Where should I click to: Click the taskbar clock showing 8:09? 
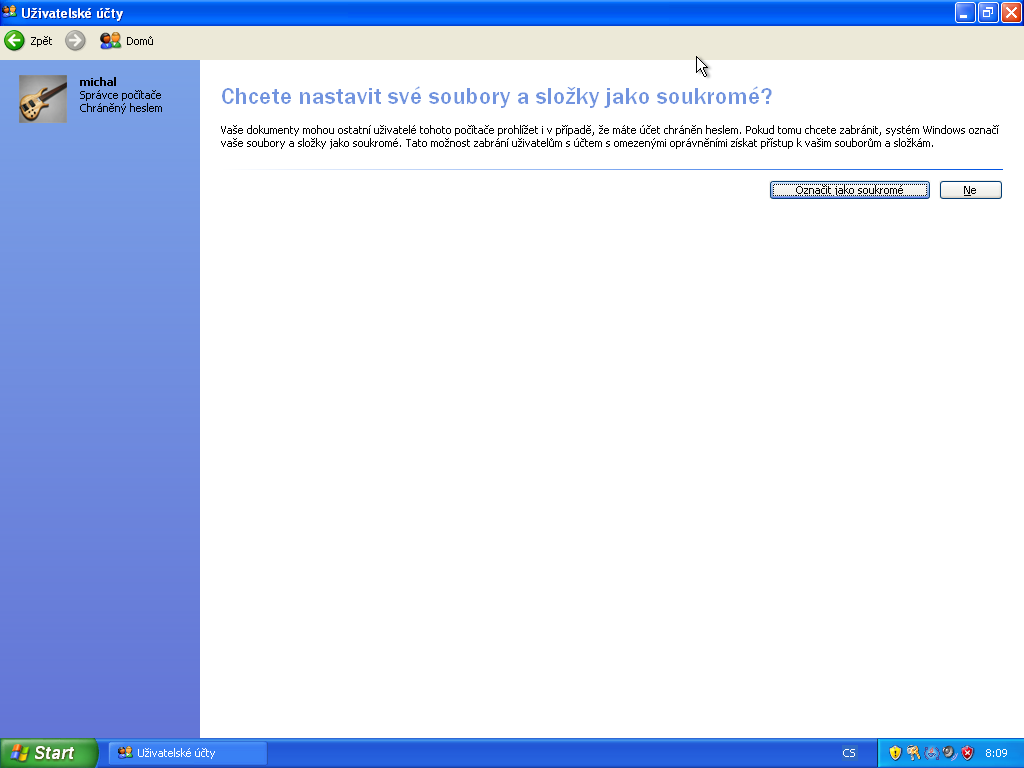point(996,753)
